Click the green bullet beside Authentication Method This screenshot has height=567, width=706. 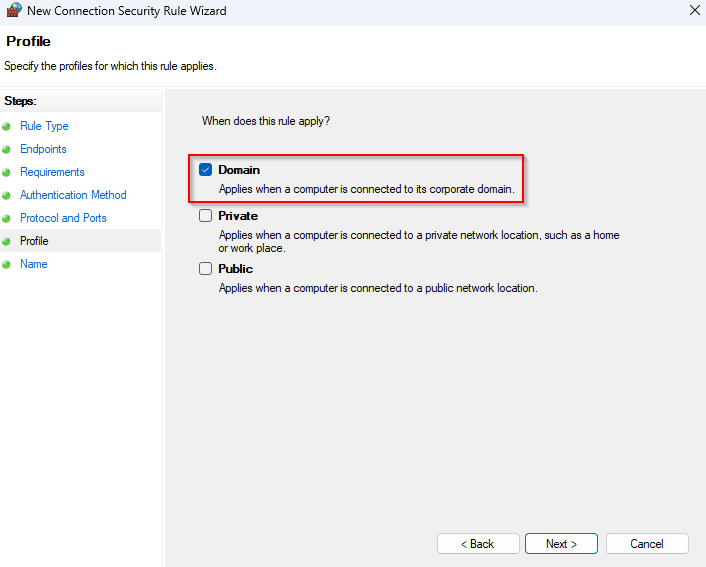(x=7, y=196)
